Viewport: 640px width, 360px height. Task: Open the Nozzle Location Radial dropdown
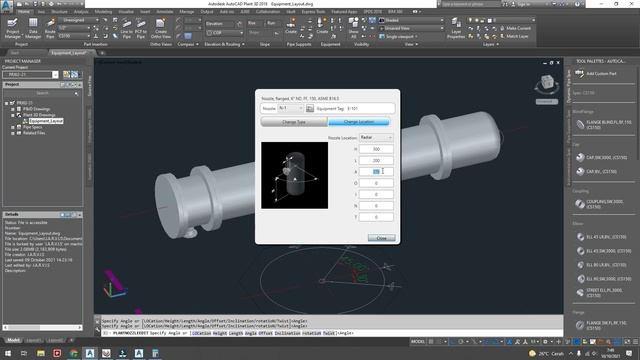376,138
